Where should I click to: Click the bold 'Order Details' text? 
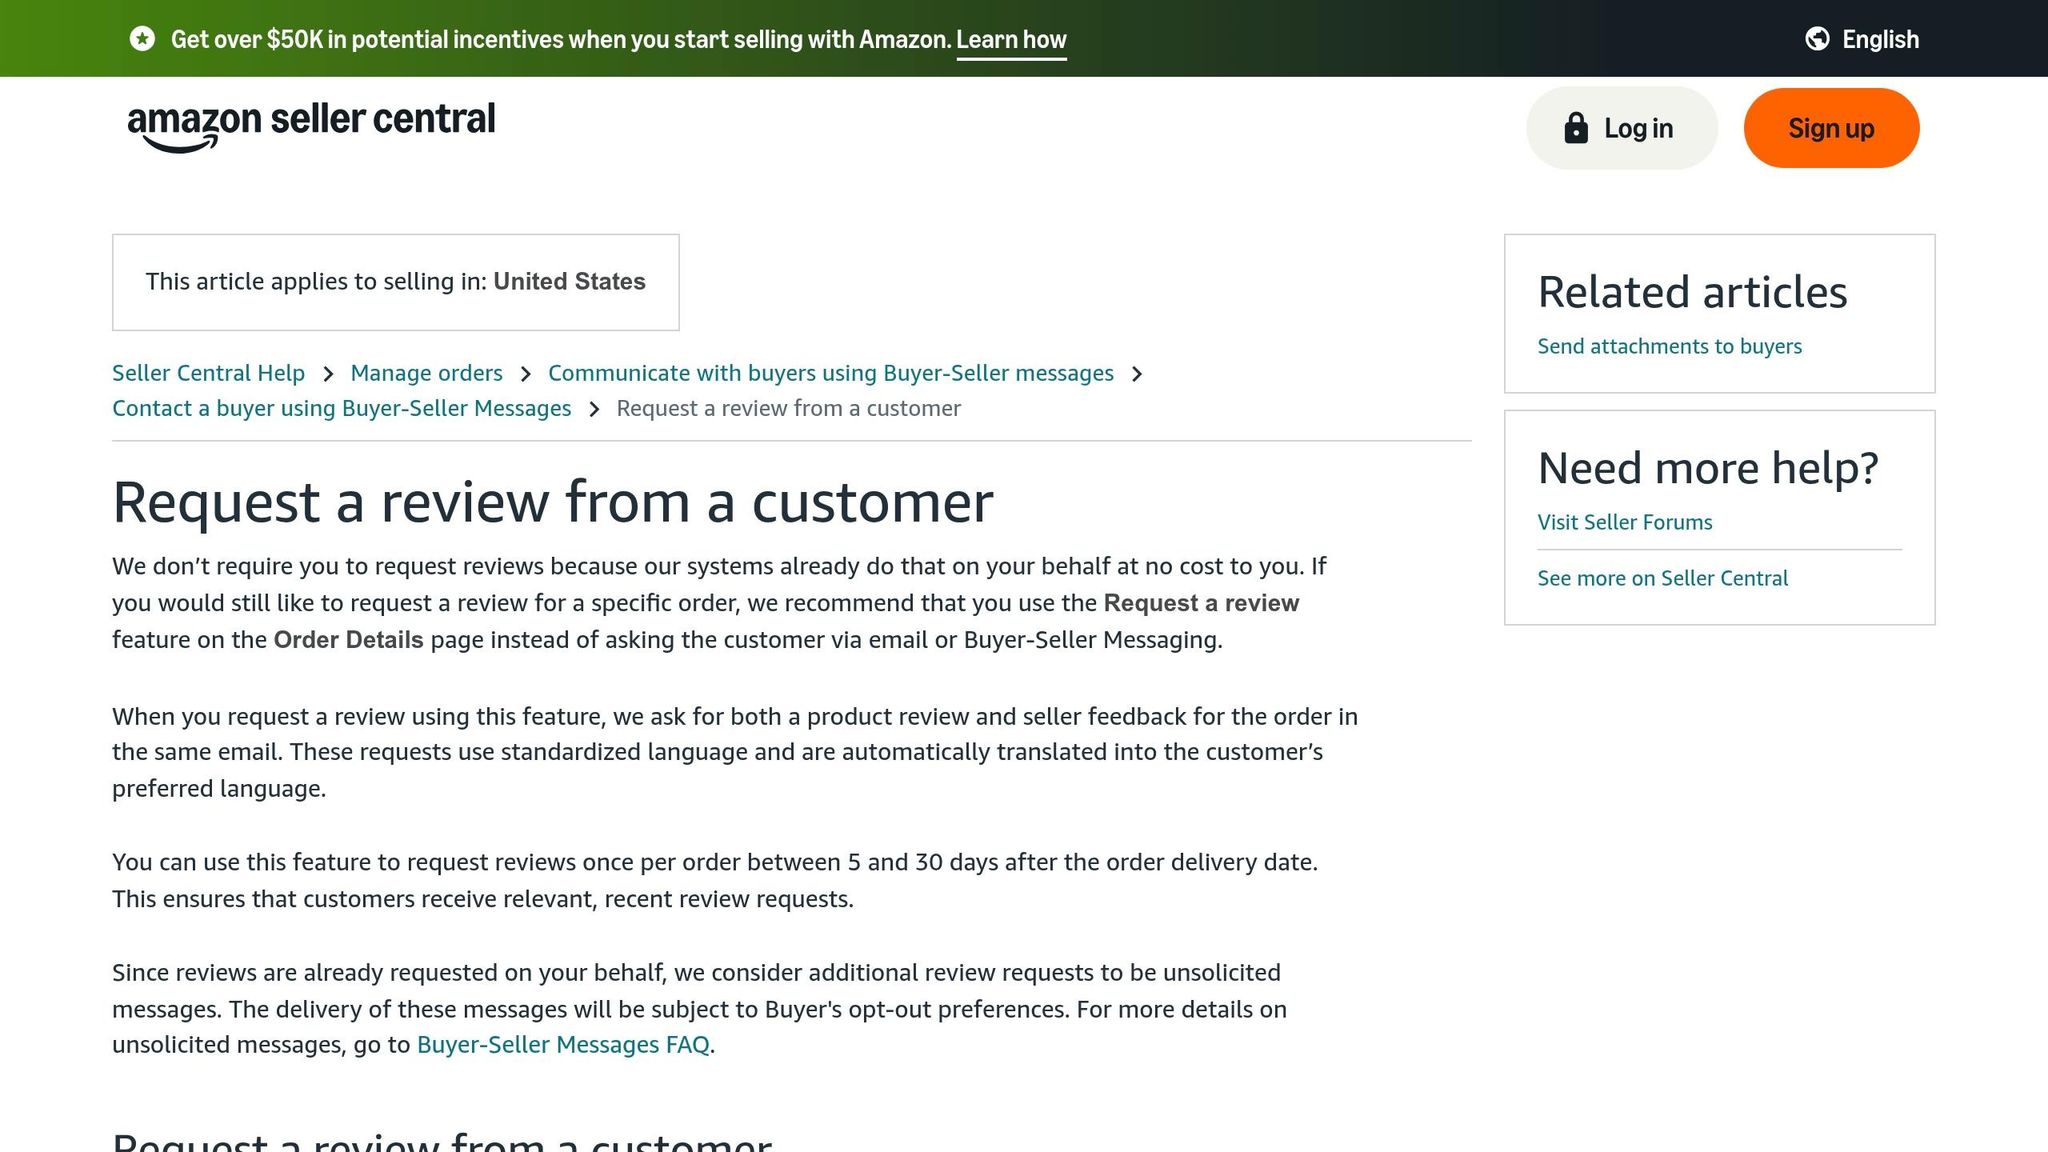[x=348, y=640]
